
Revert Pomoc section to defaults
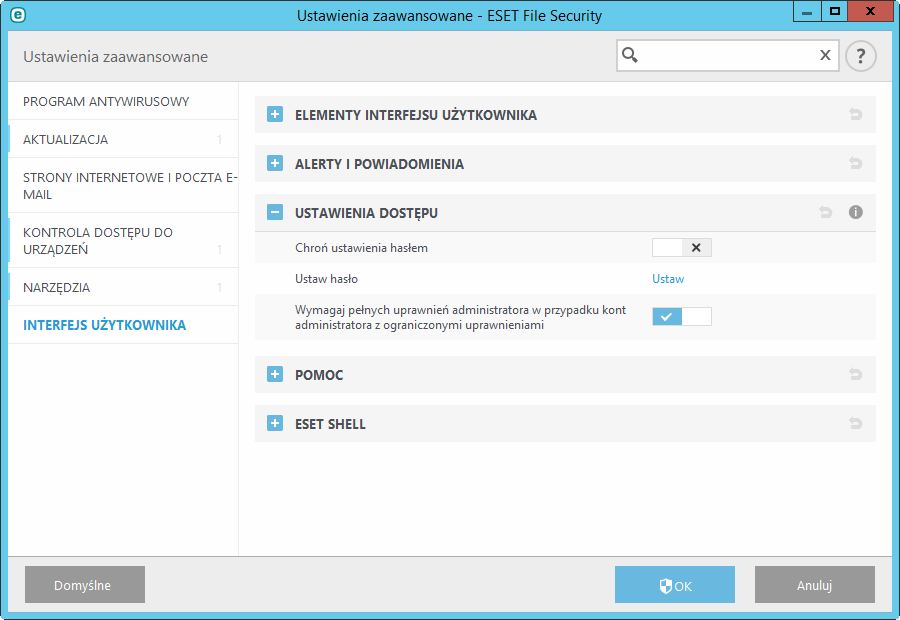click(x=855, y=374)
